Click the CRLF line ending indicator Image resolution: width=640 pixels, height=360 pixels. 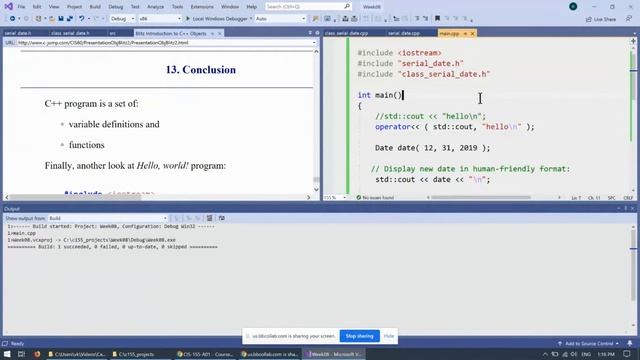[628, 198]
